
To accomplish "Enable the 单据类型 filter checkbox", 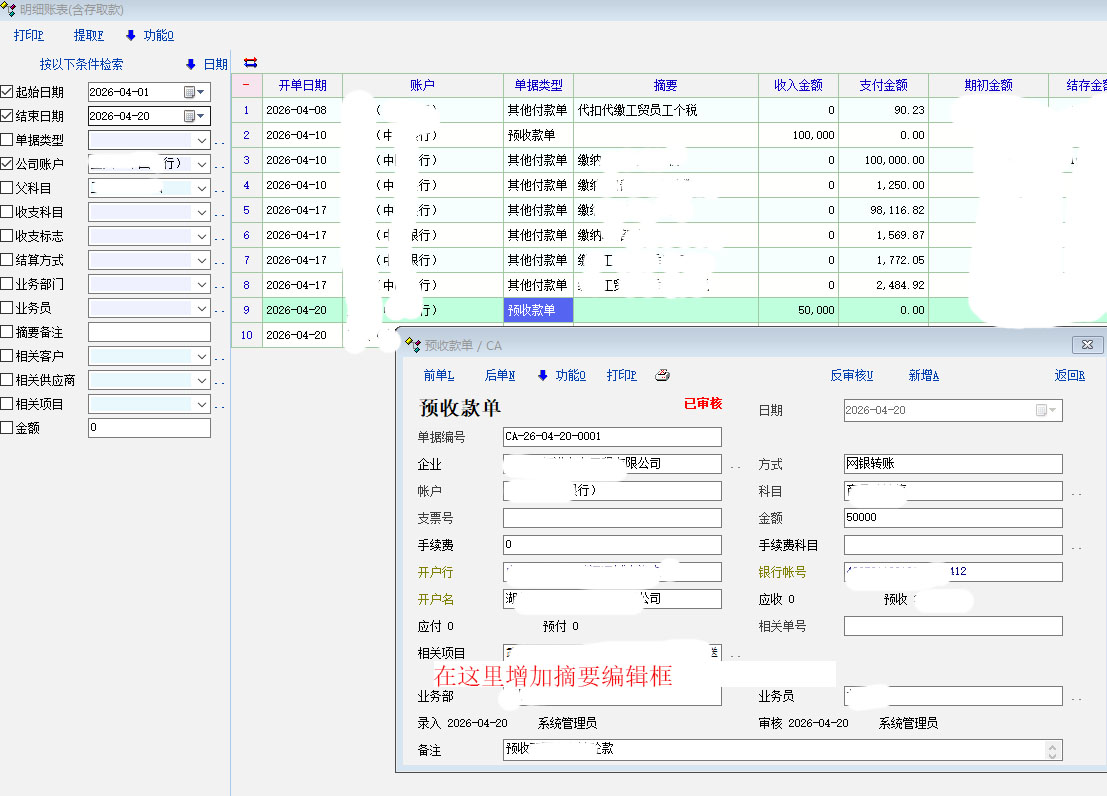I will click(x=8, y=140).
